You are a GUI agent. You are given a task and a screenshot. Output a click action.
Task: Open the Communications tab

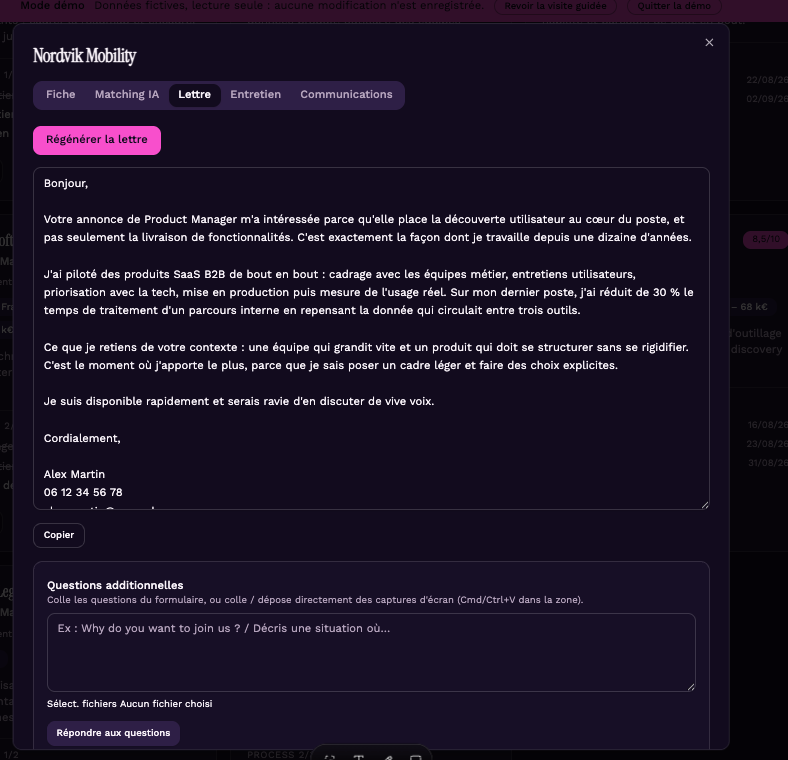[x=346, y=95]
